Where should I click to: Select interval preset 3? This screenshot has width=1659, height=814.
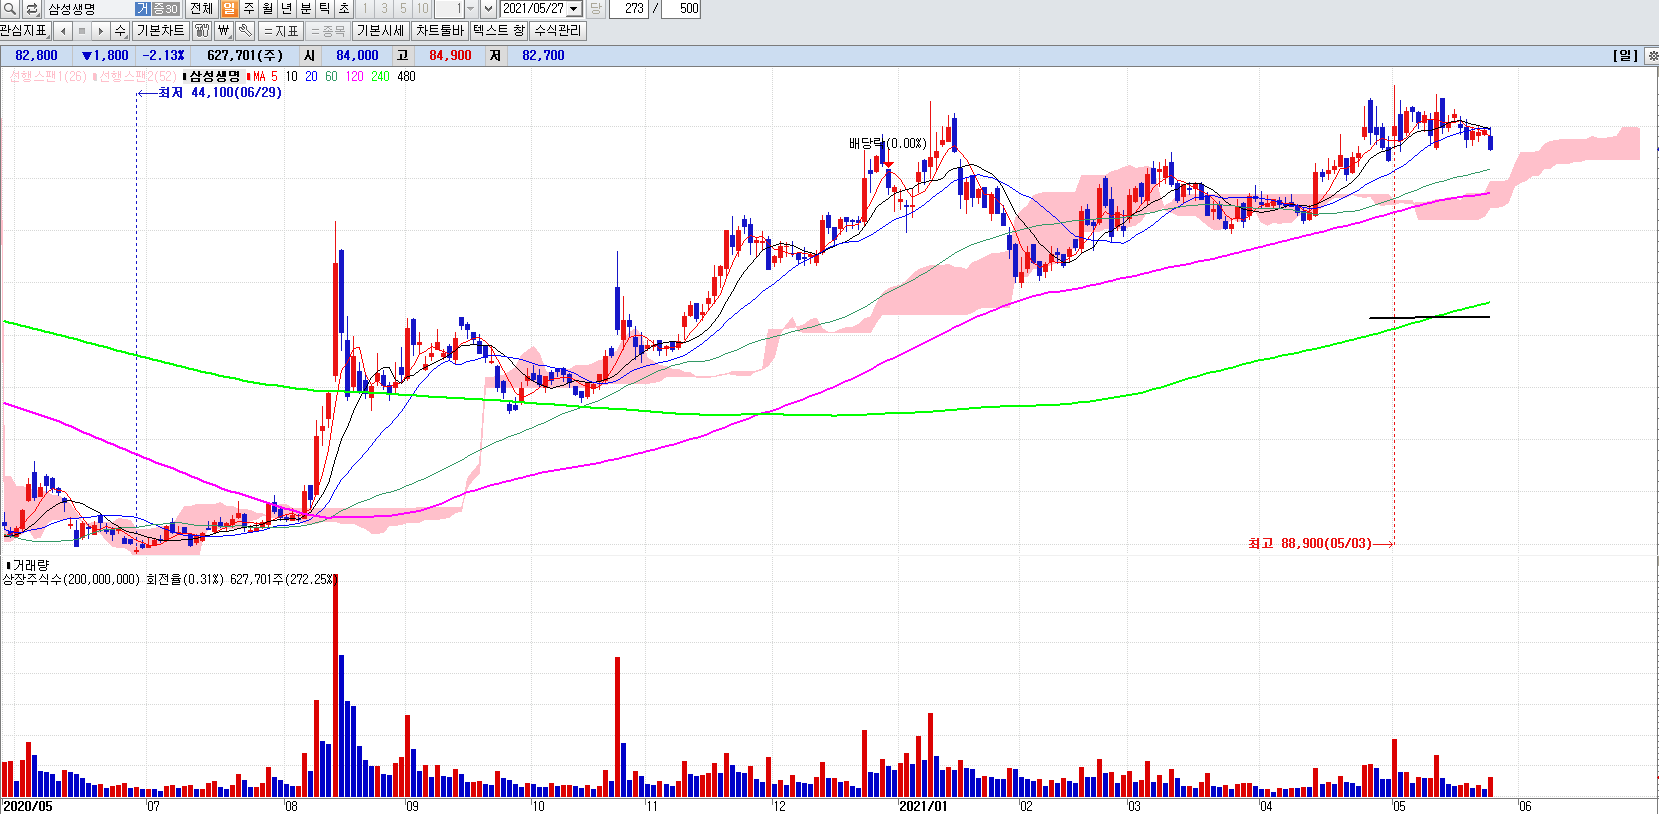click(x=384, y=9)
